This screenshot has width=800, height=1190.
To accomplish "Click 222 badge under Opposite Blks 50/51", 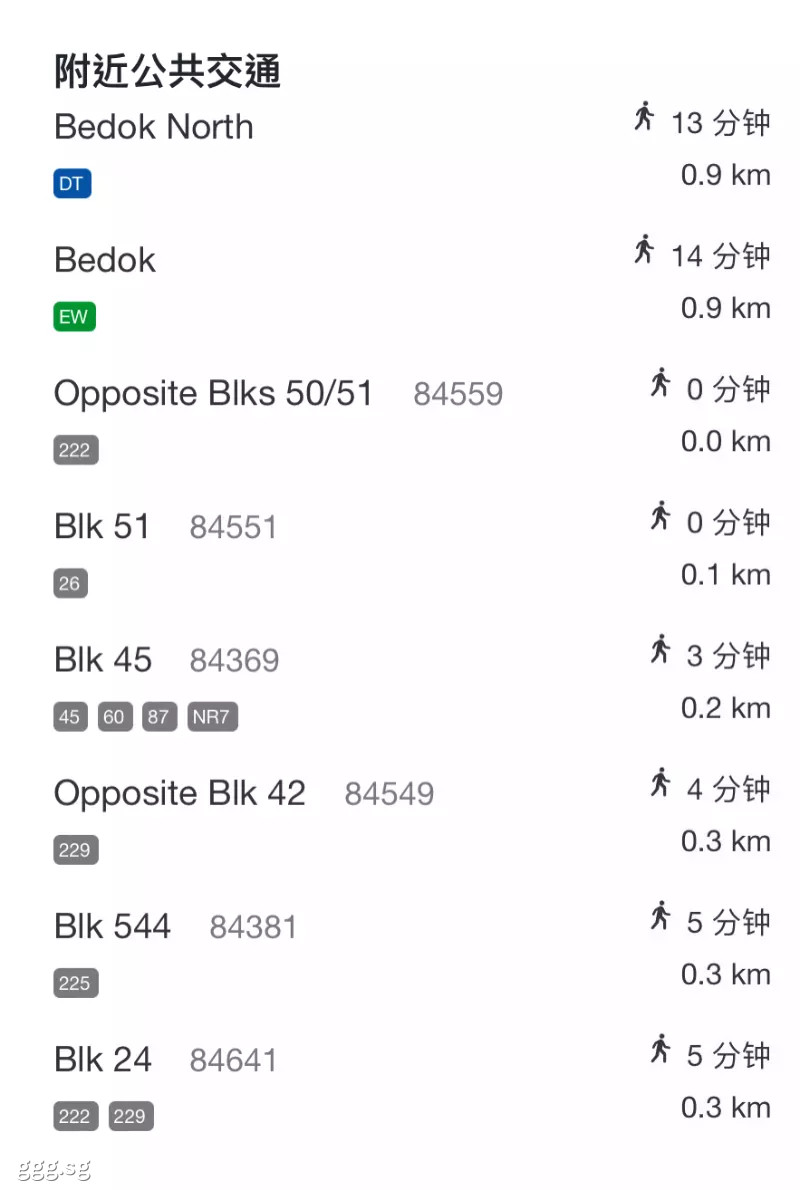I will (76, 450).
